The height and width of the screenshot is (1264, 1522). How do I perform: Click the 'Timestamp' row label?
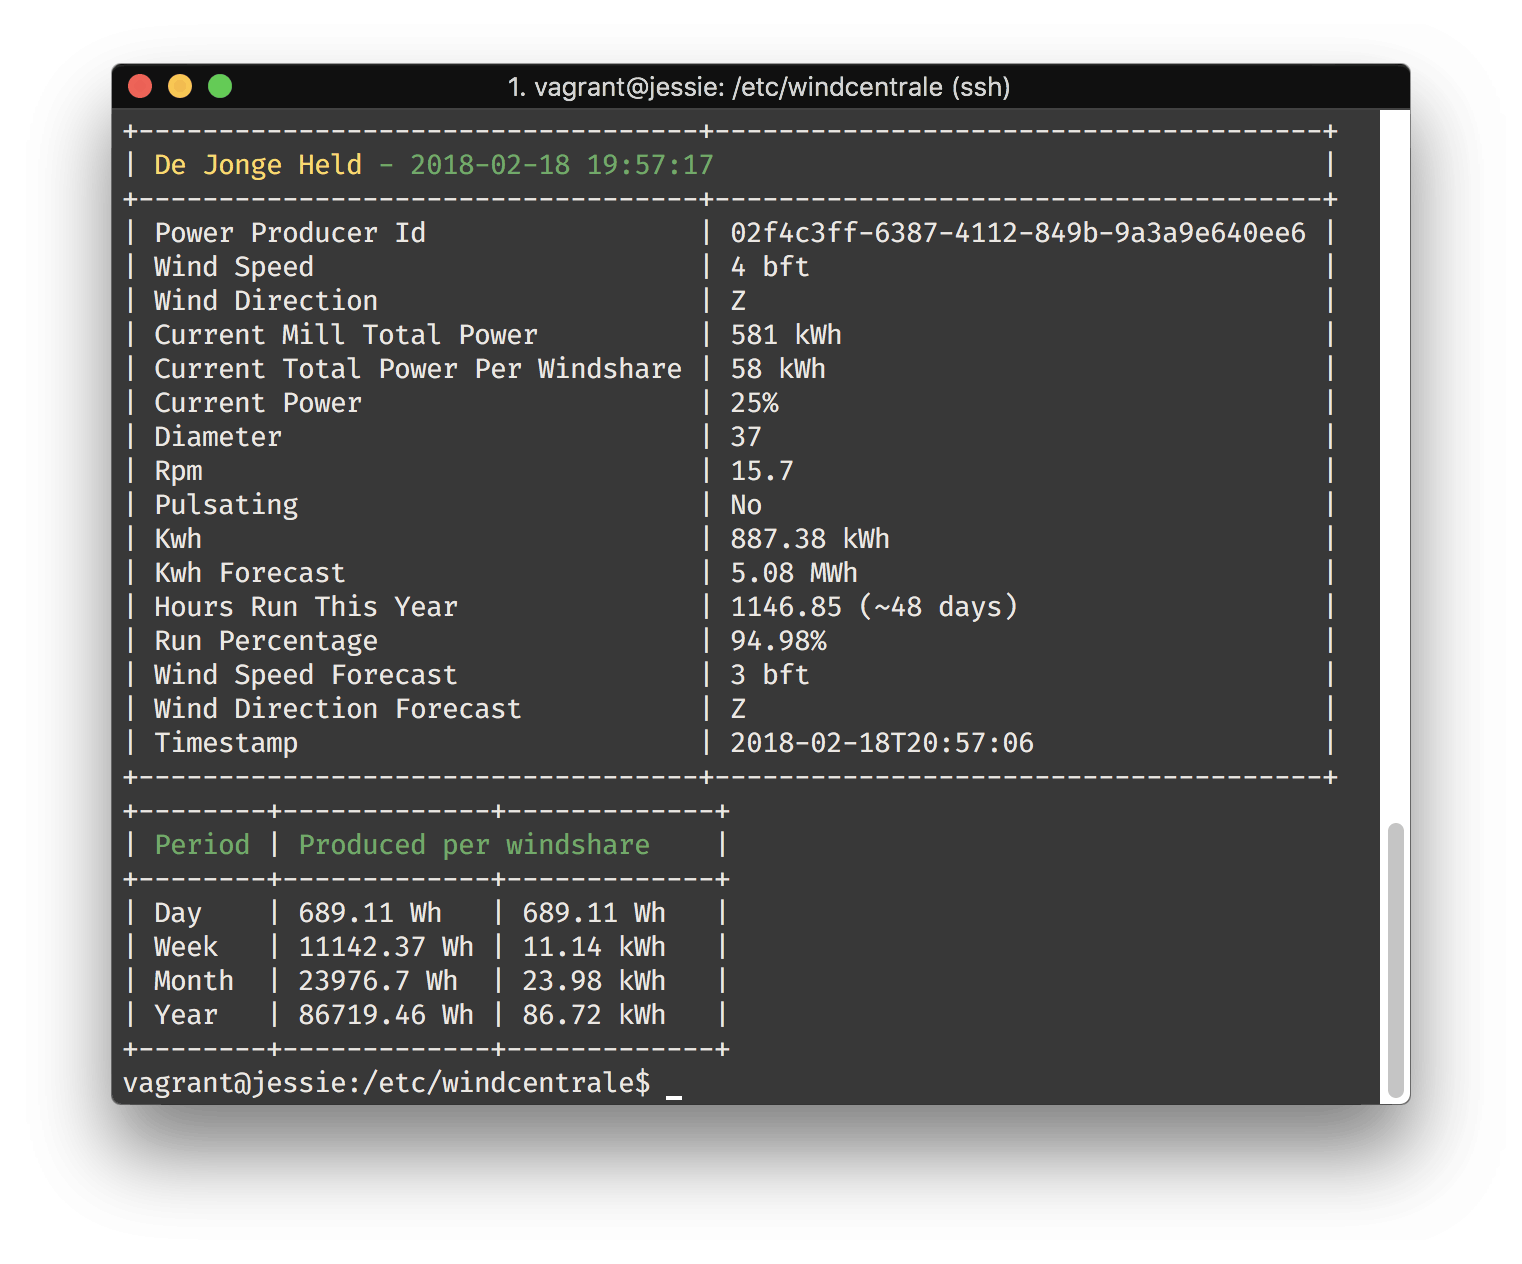[x=226, y=743]
